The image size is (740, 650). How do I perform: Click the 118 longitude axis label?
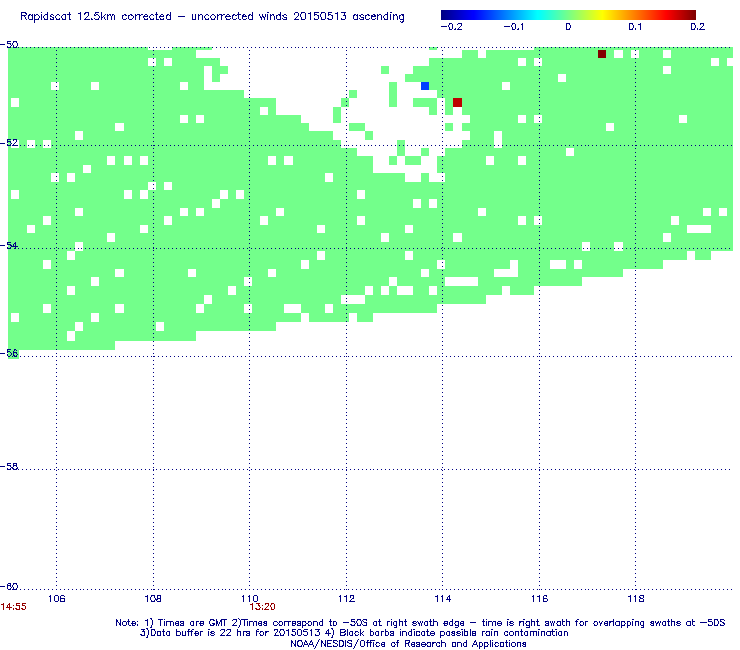click(636, 599)
